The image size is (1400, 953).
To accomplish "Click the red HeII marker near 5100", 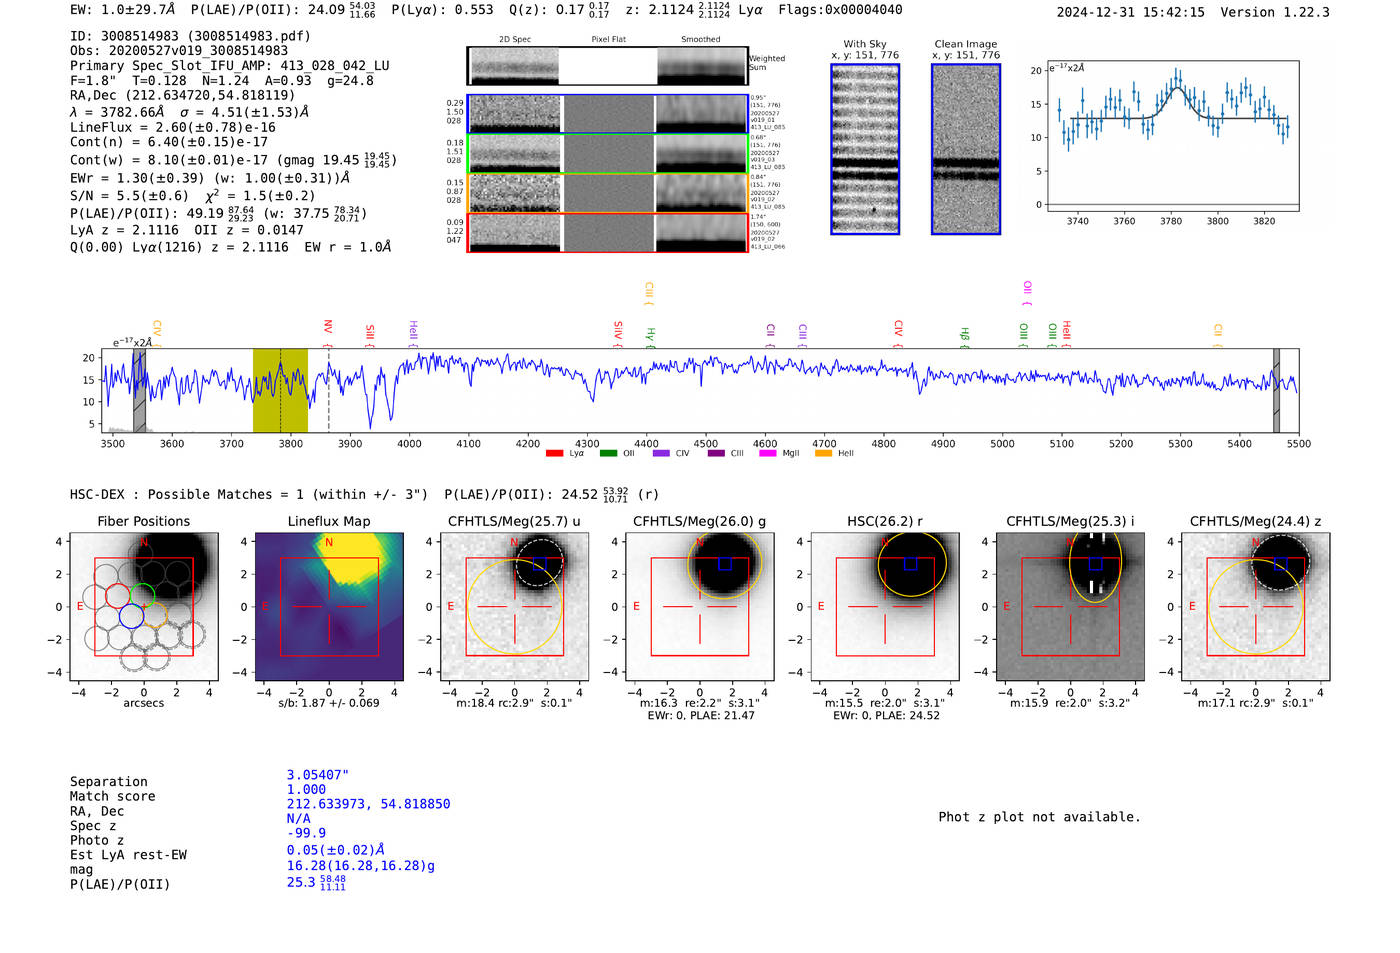I will click(x=1066, y=332).
